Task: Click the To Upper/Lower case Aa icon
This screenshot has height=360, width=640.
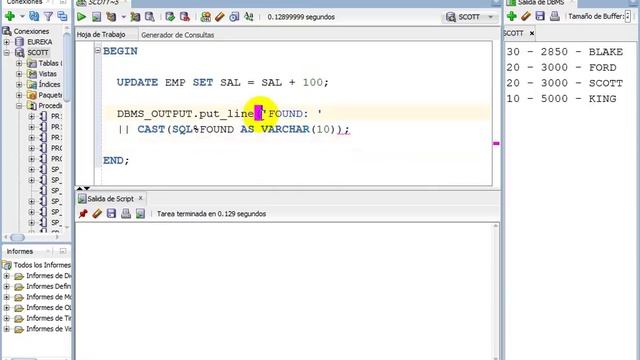Action: tap(249, 17)
